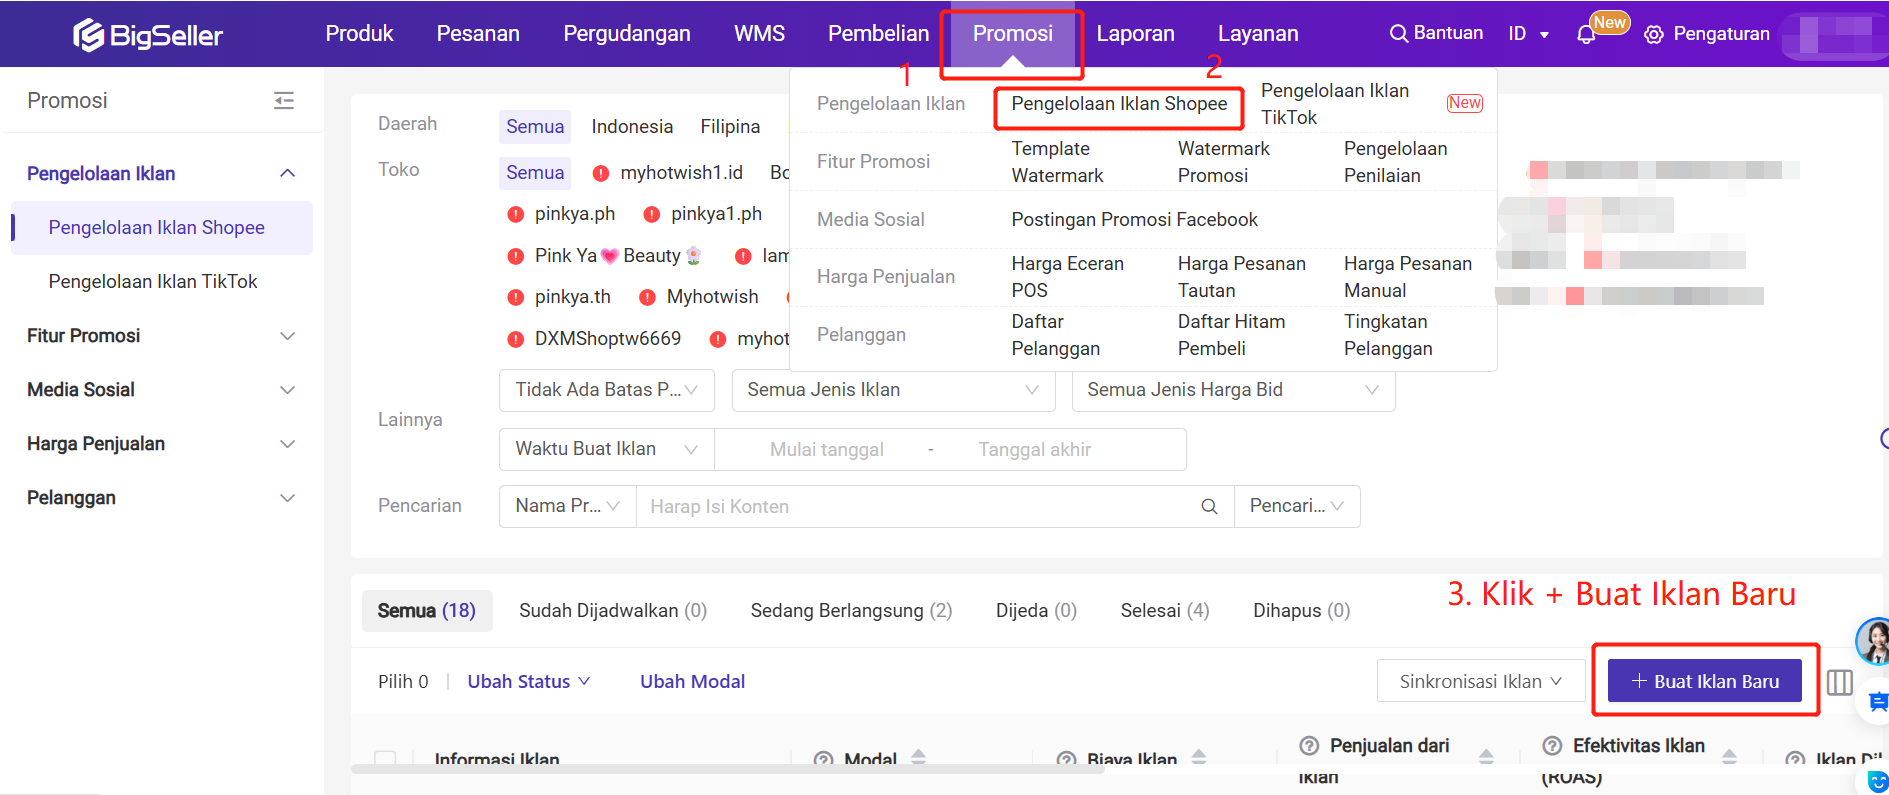Select pinkya.th store filter

572,297
